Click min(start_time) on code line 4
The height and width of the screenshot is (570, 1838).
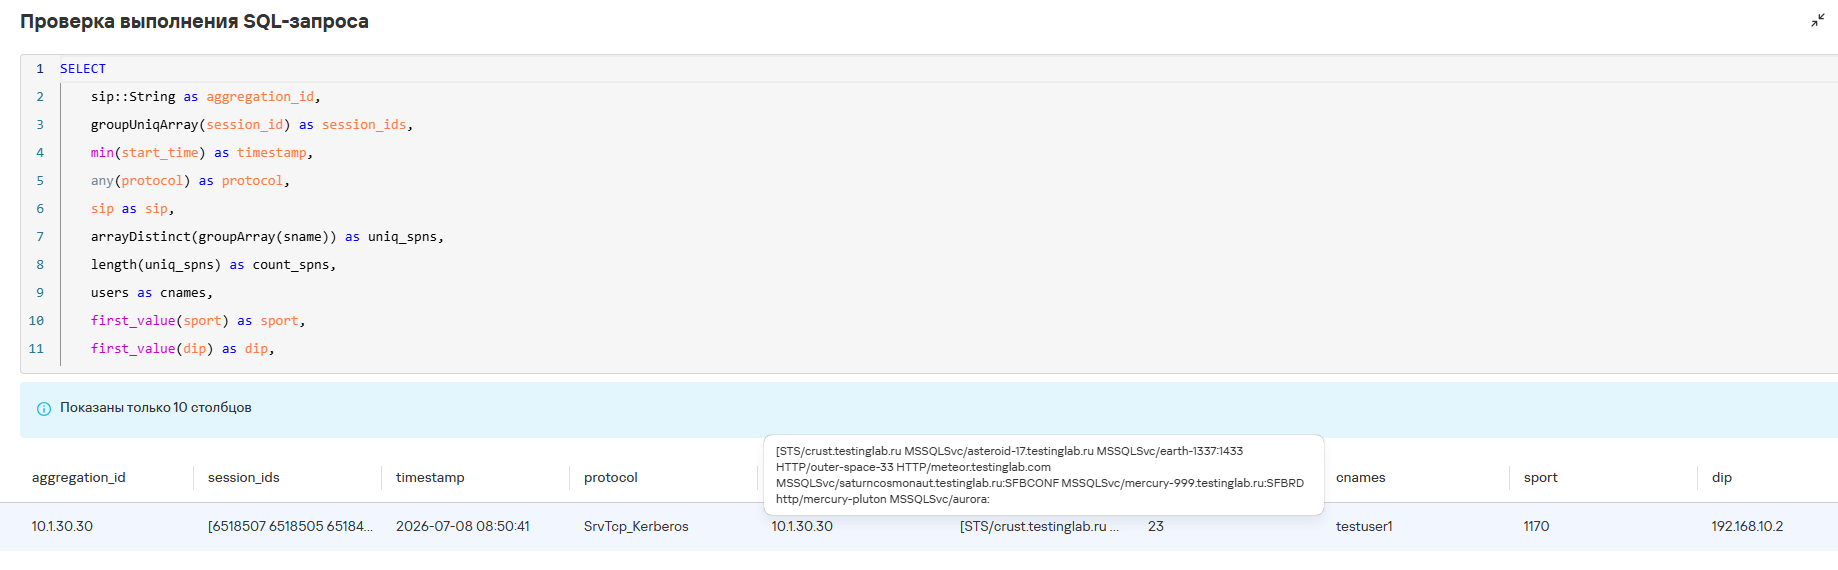click(148, 153)
